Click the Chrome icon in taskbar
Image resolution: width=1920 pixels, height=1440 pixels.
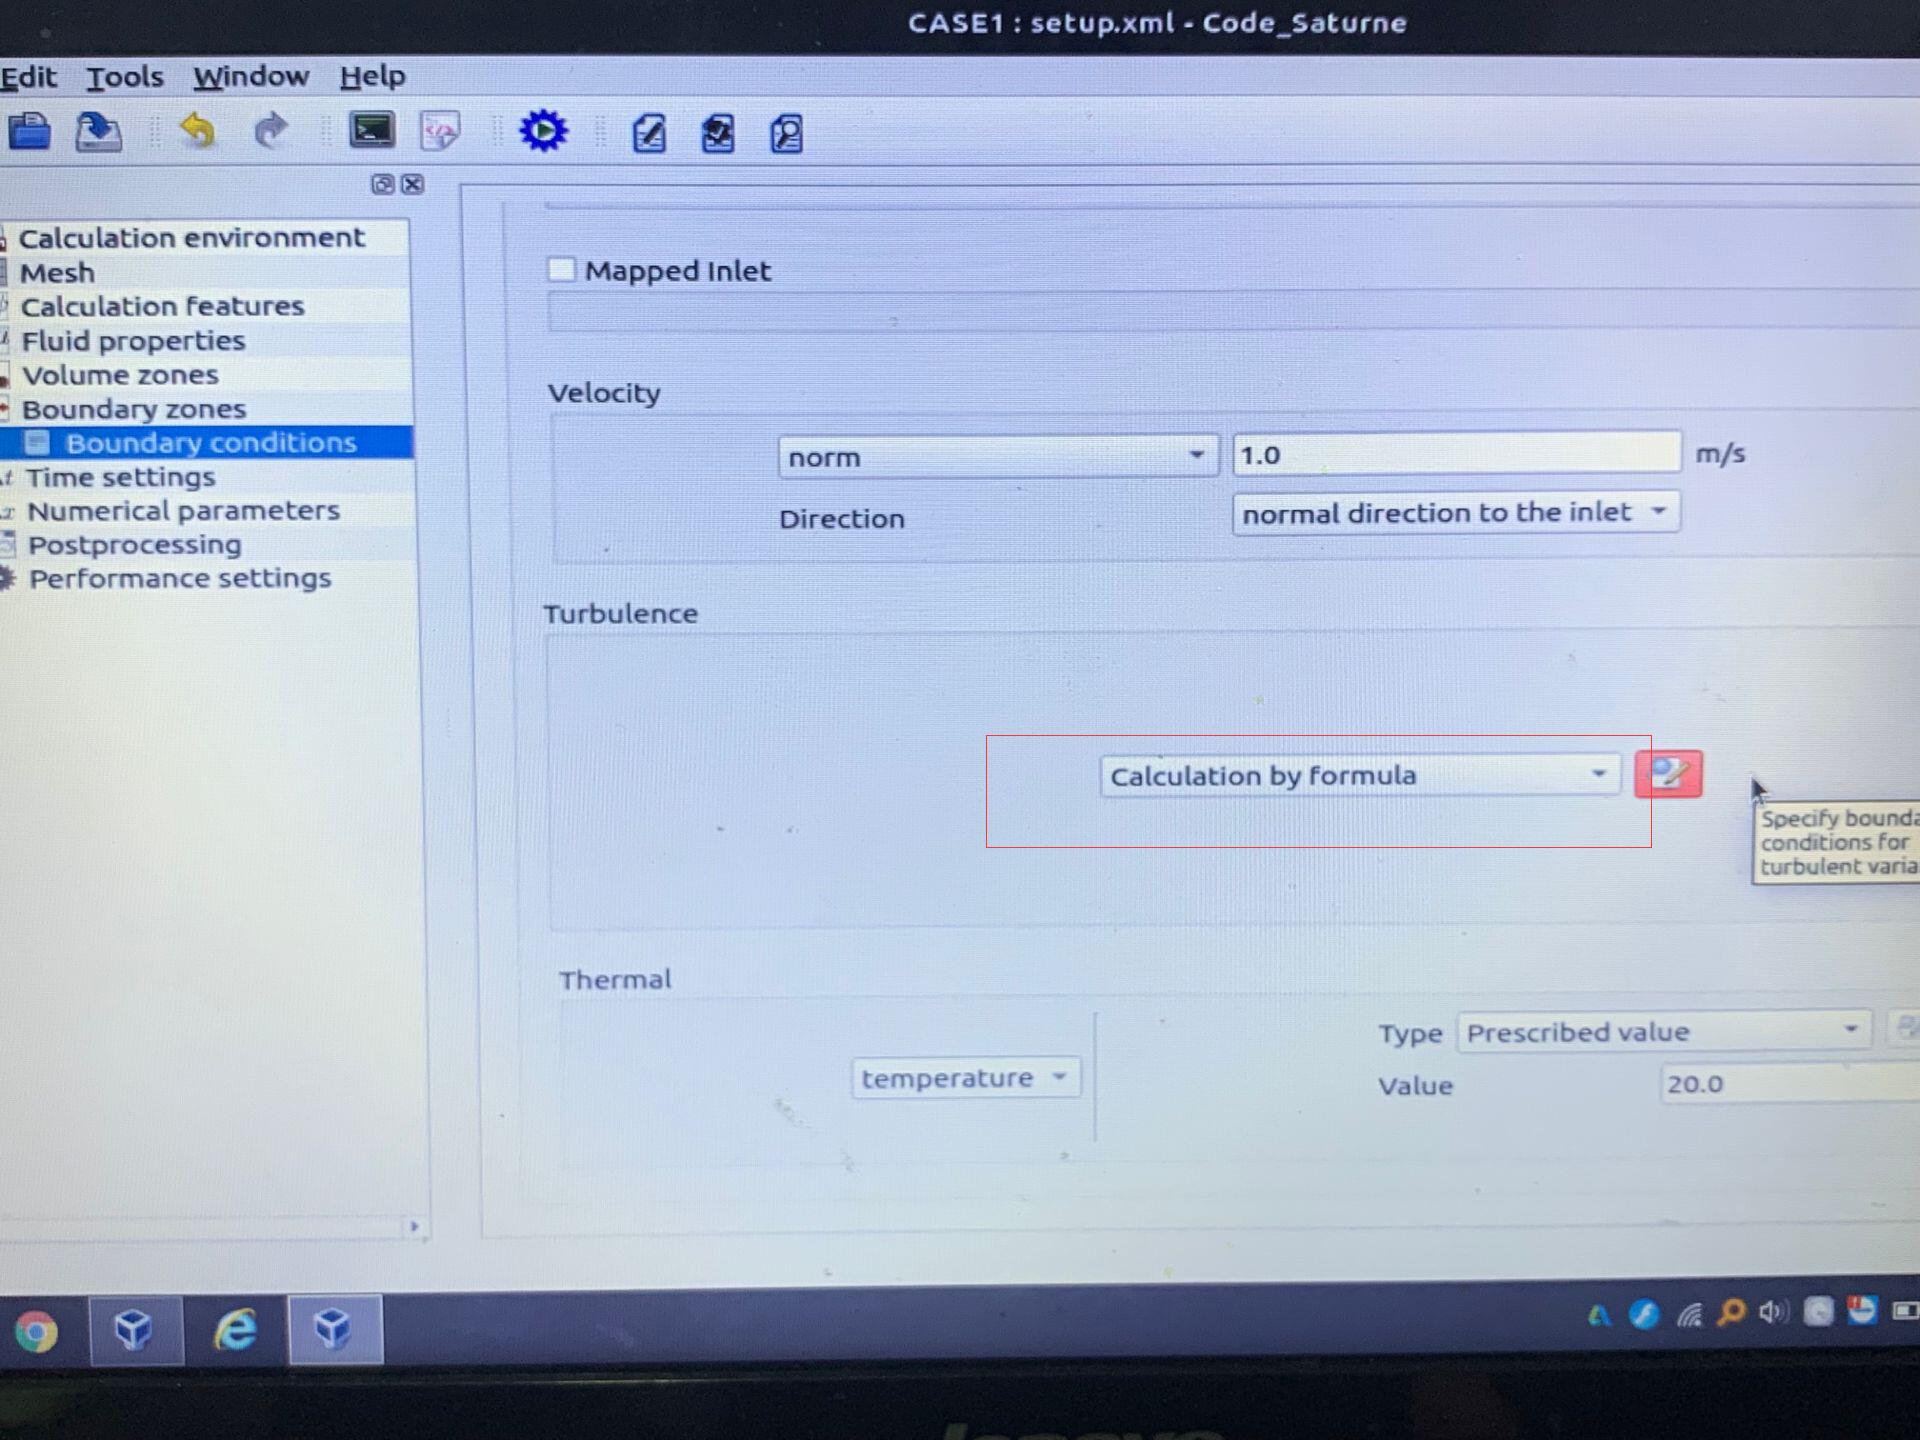(37, 1331)
